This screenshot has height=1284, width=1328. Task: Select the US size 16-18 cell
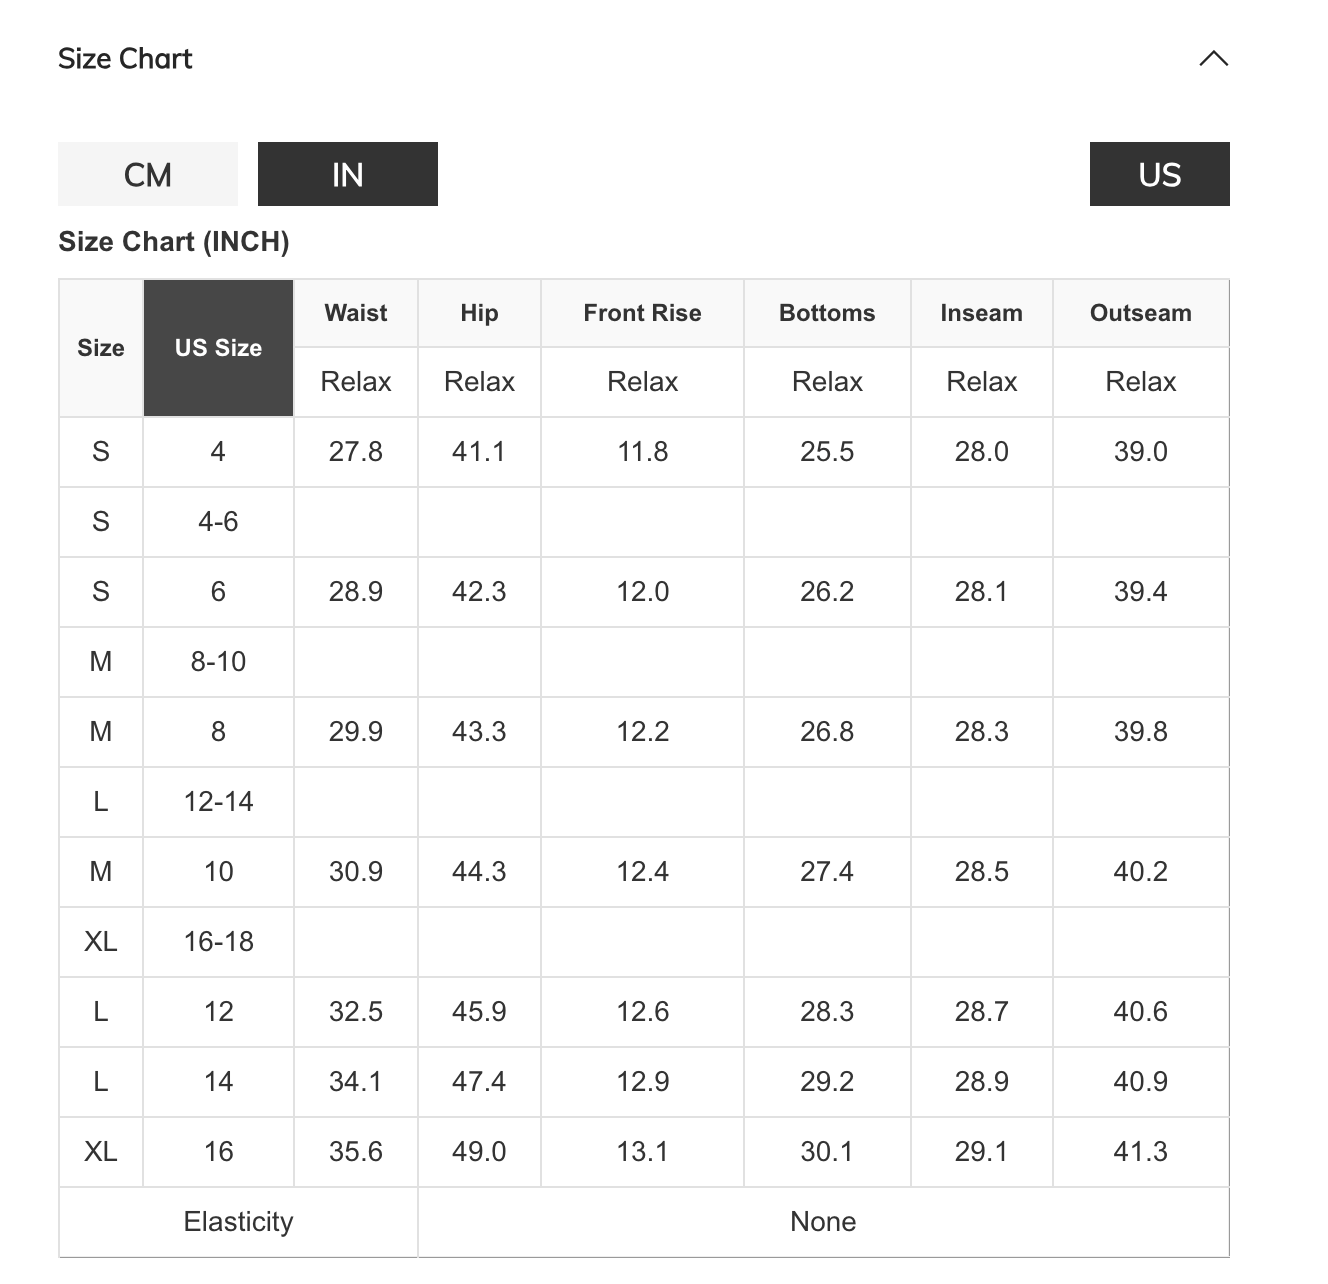point(218,942)
